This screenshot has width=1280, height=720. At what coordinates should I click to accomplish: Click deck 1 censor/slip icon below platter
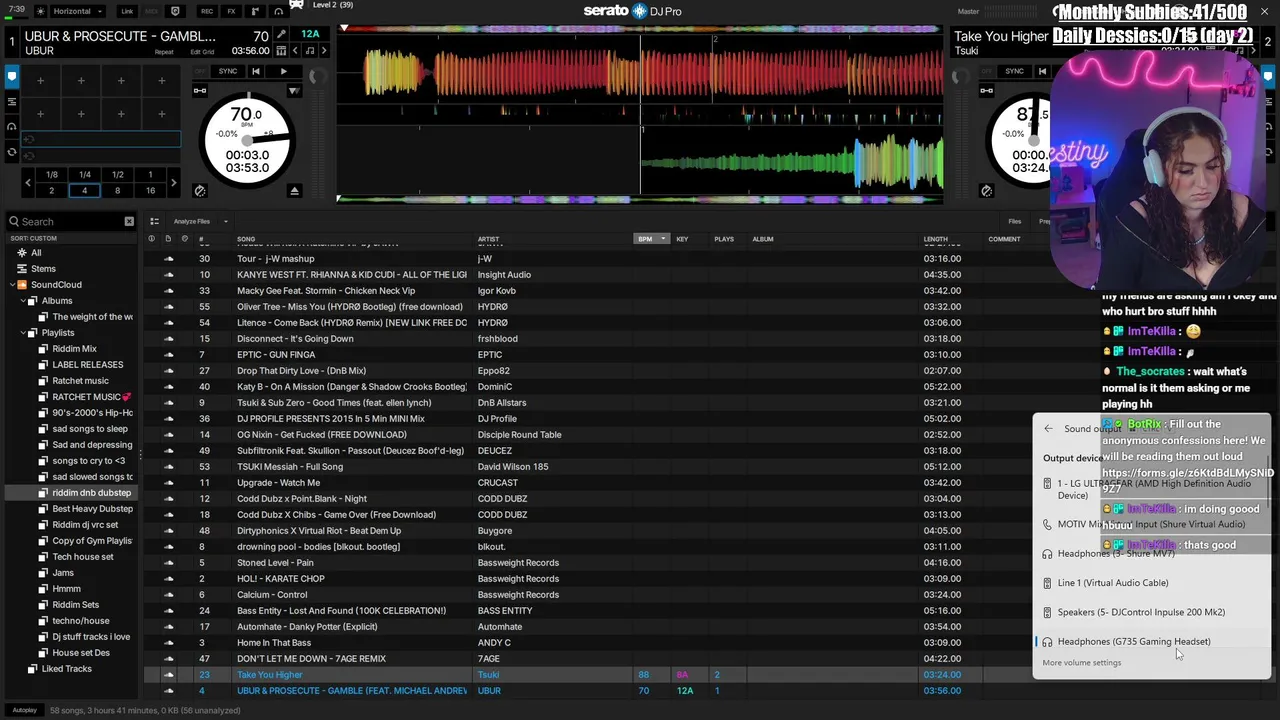pyautogui.click(x=200, y=191)
